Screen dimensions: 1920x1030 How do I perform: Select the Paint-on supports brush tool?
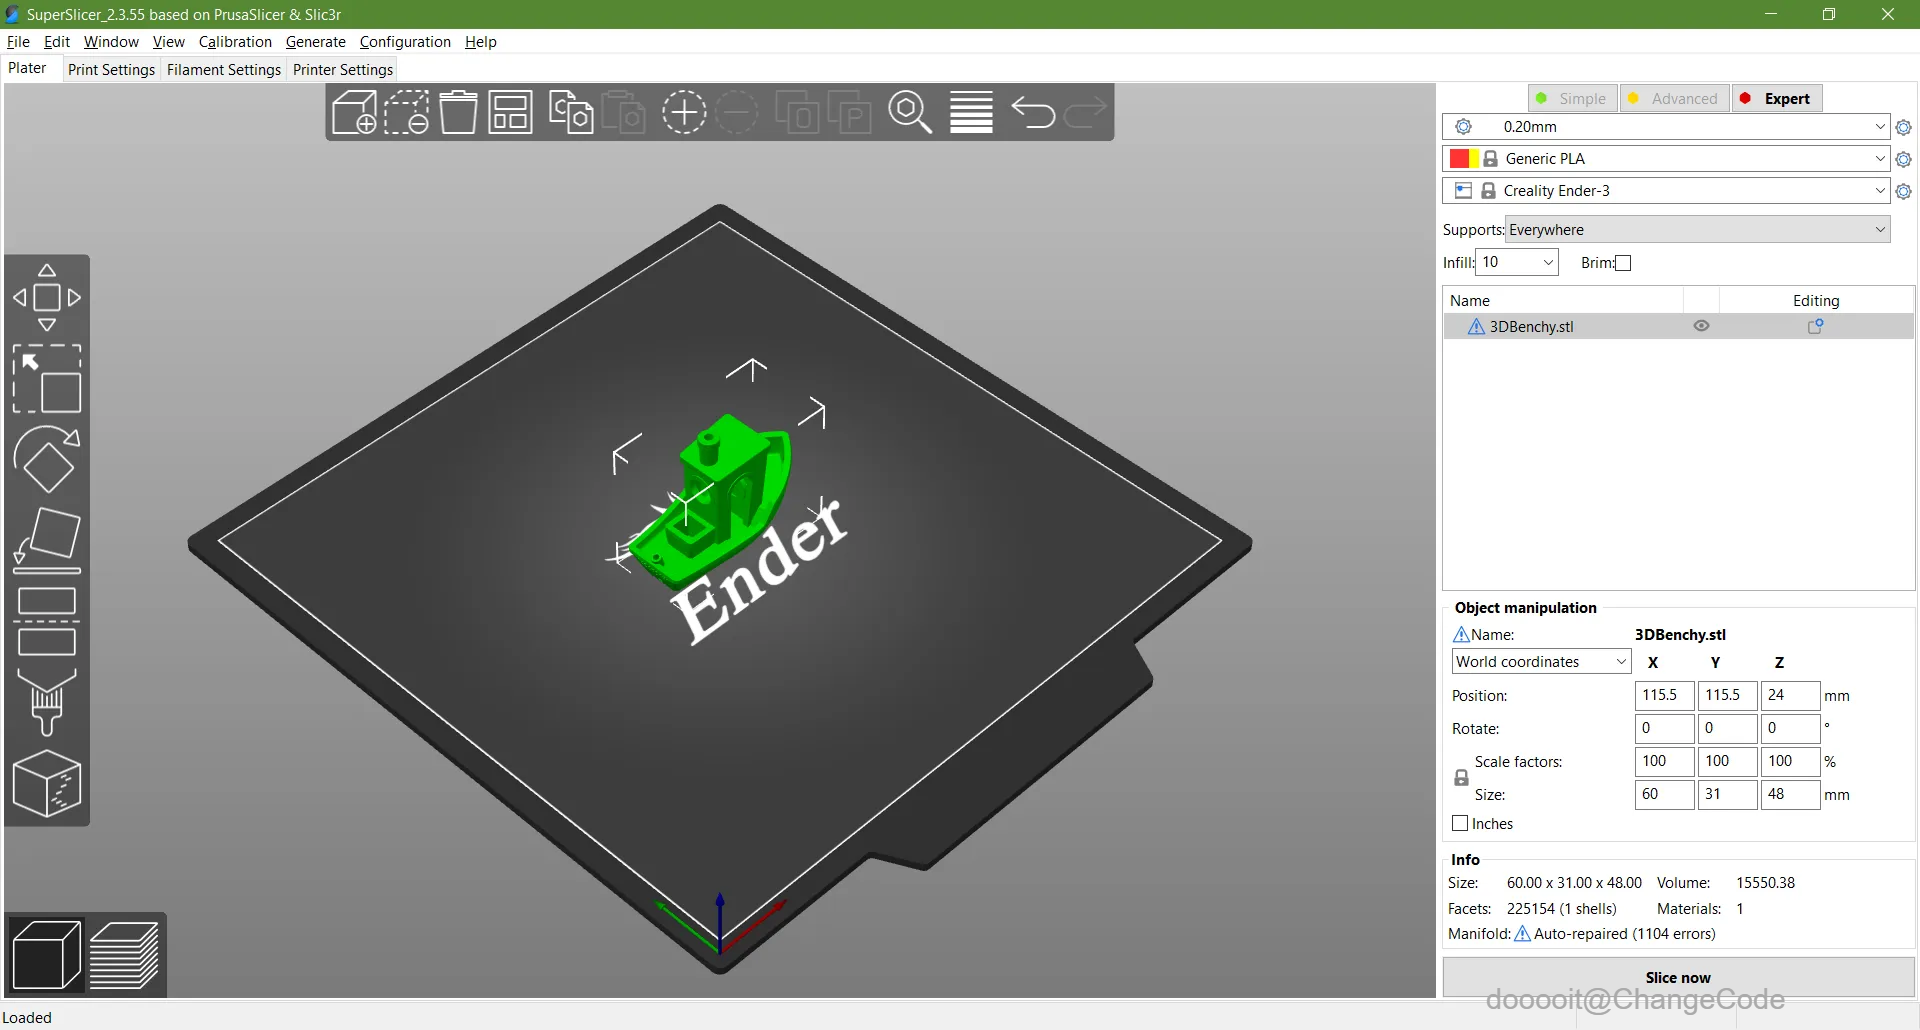coord(47,702)
